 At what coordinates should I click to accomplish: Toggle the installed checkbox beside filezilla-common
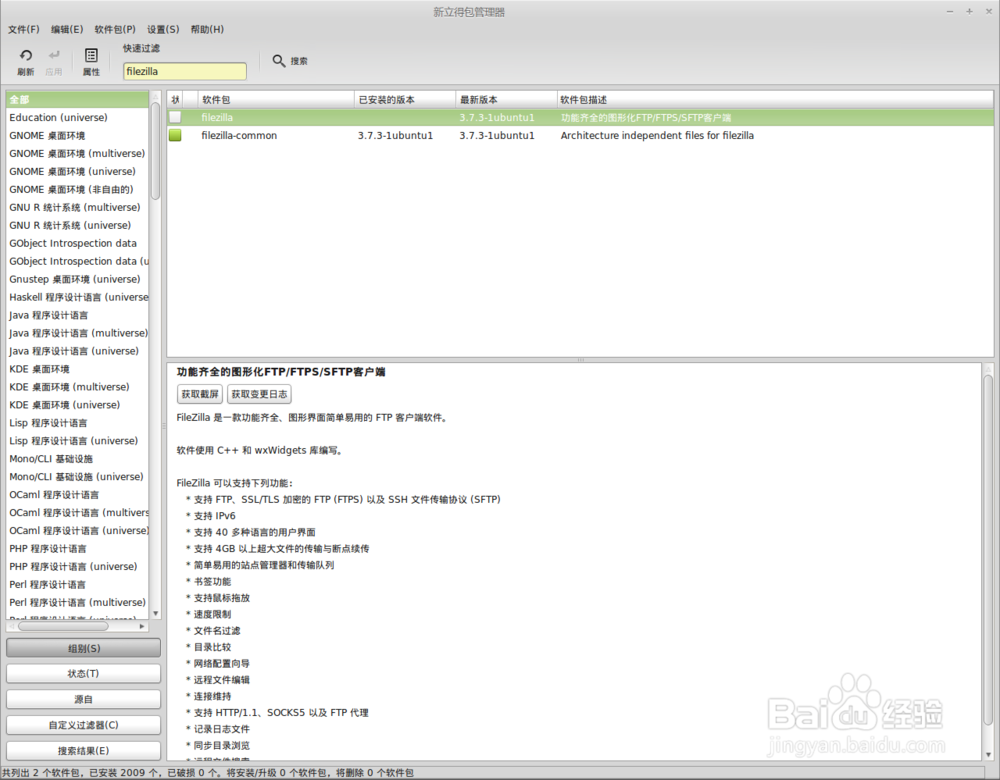click(174, 135)
